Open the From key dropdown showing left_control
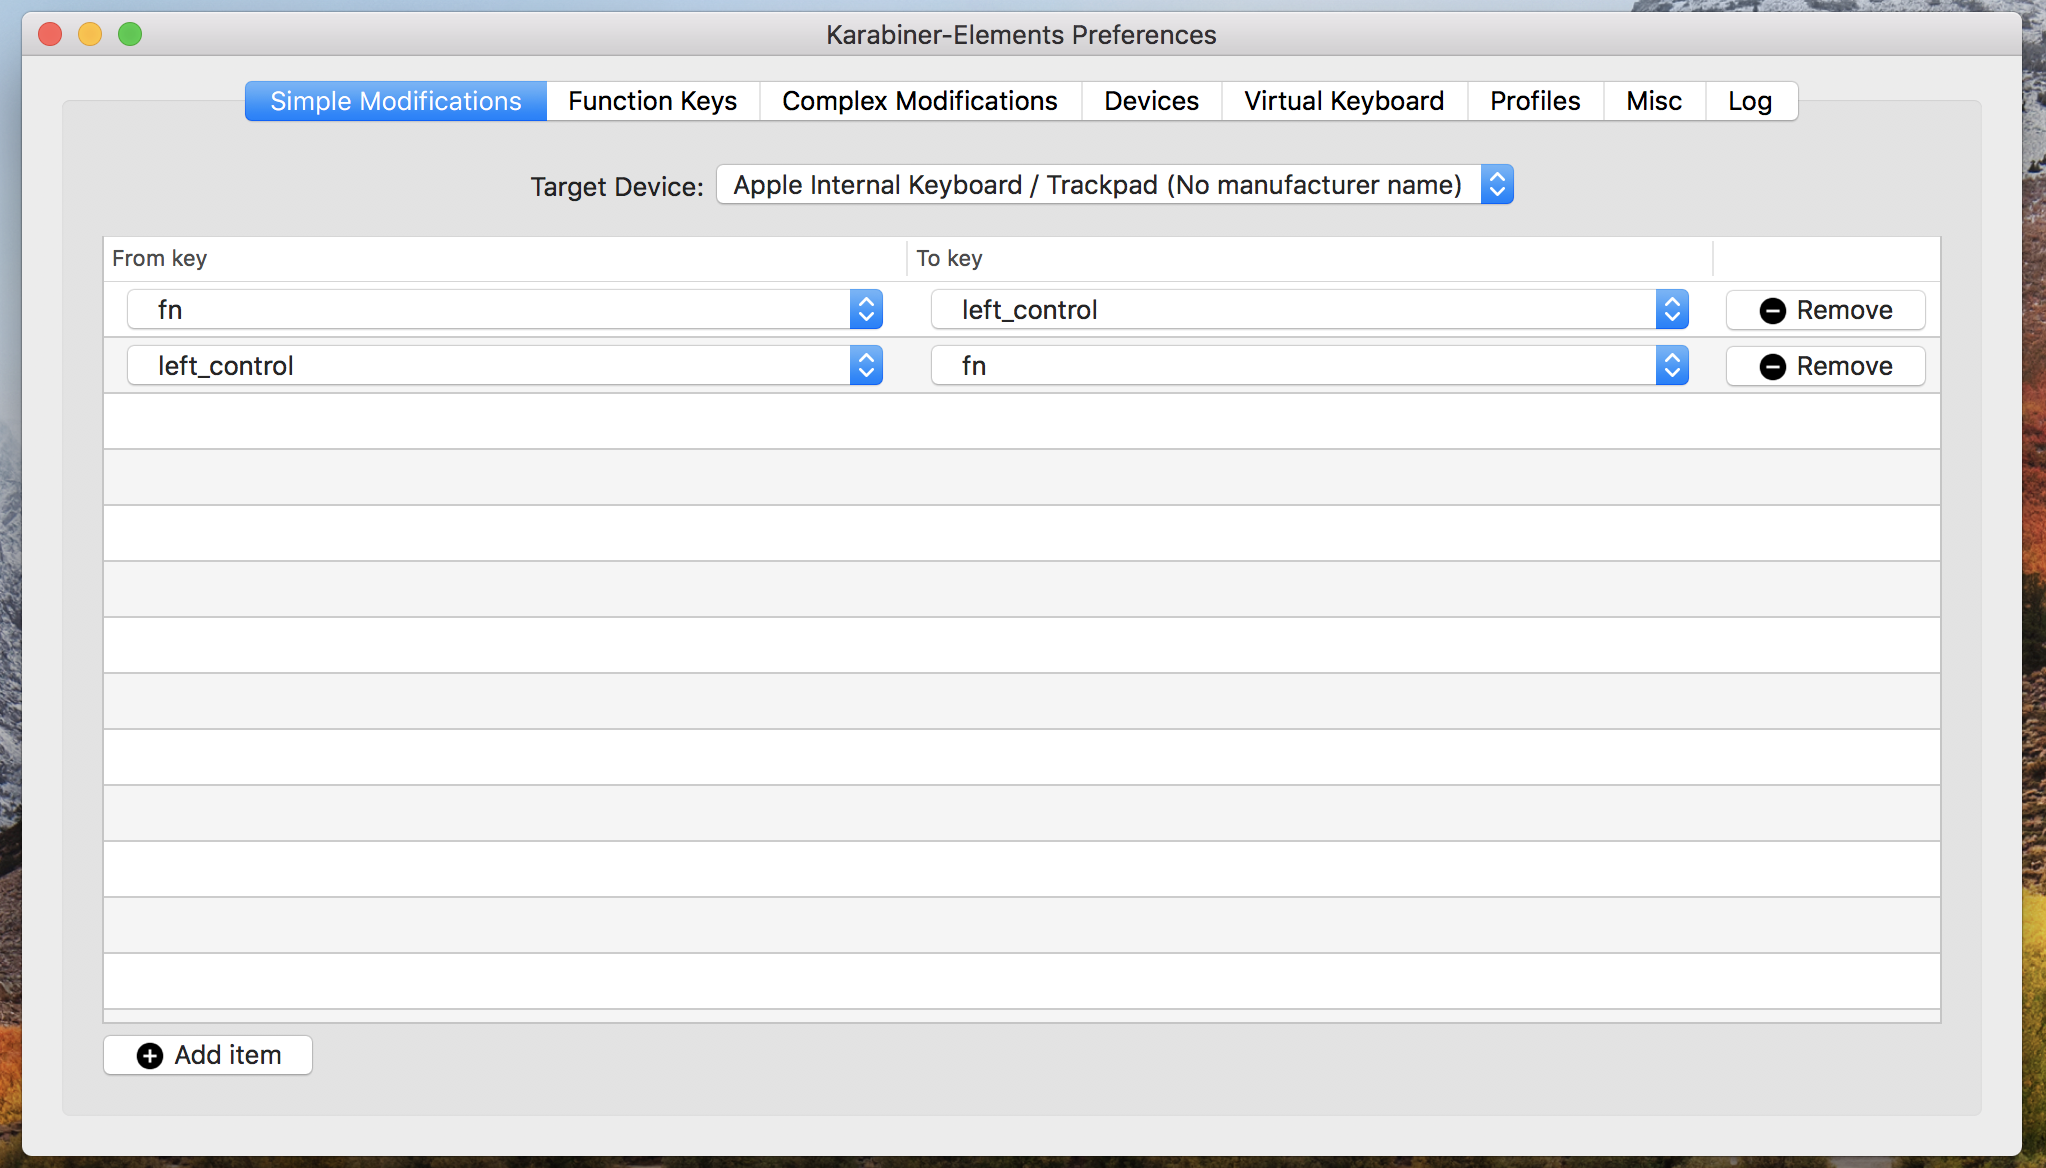 505,366
